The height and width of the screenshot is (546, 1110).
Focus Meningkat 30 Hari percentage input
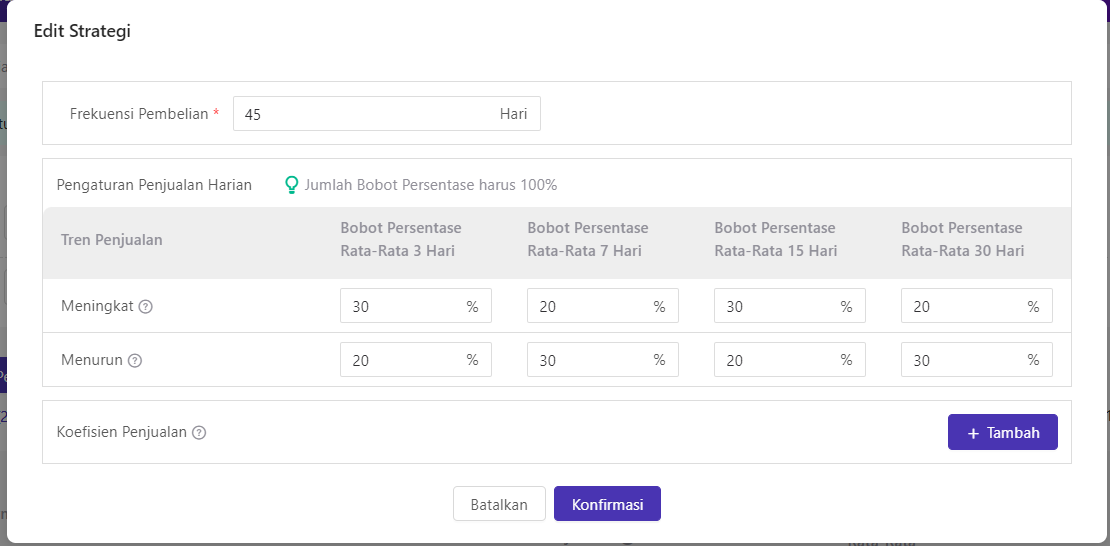[x=961, y=307]
